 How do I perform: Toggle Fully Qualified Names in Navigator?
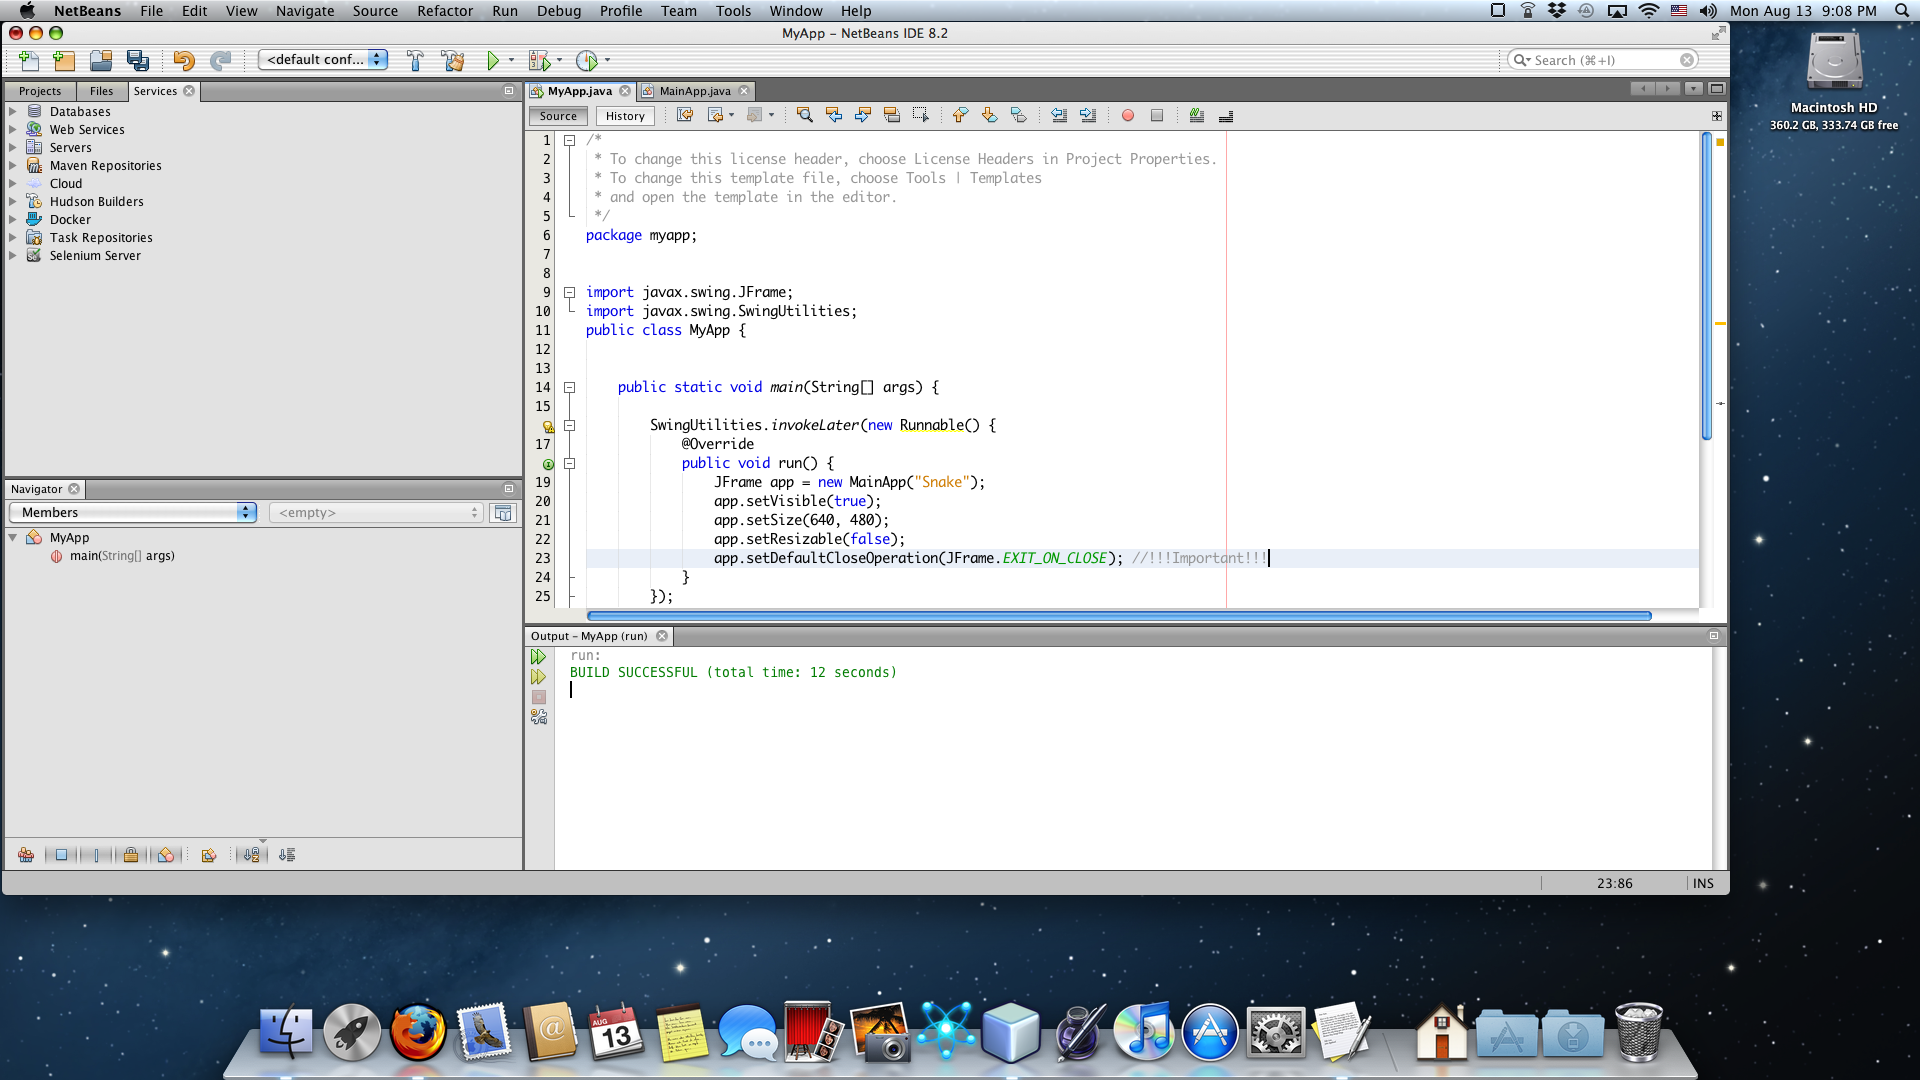pos(208,855)
